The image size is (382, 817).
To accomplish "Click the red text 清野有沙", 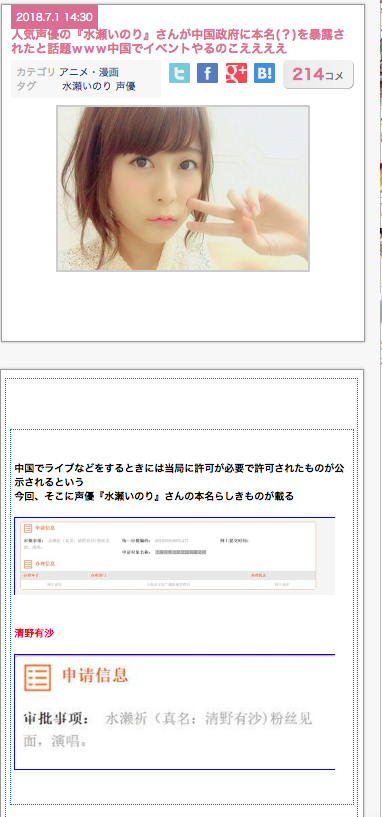I will 34,633.
